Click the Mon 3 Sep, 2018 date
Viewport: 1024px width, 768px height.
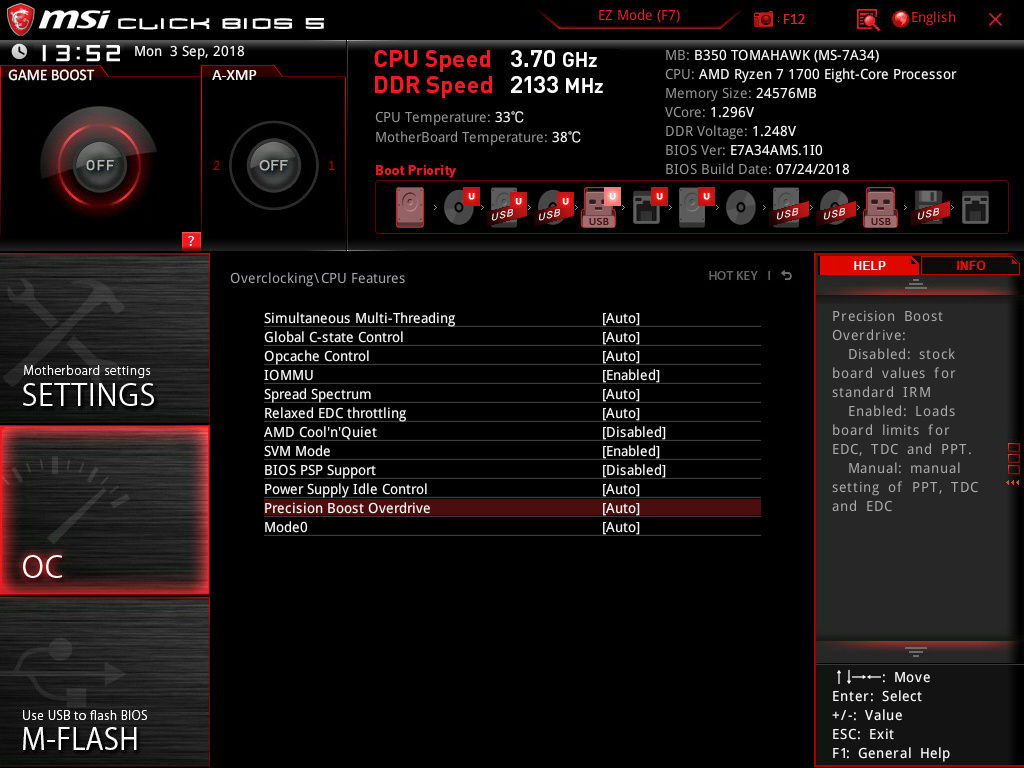tap(189, 51)
